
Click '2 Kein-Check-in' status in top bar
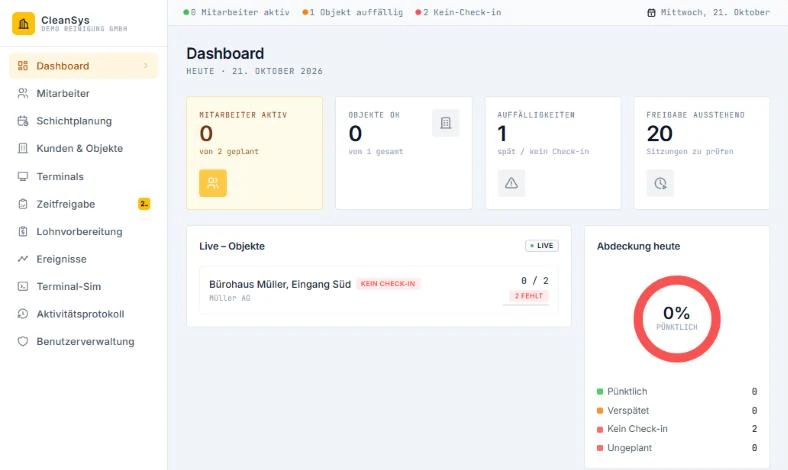click(x=458, y=13)
